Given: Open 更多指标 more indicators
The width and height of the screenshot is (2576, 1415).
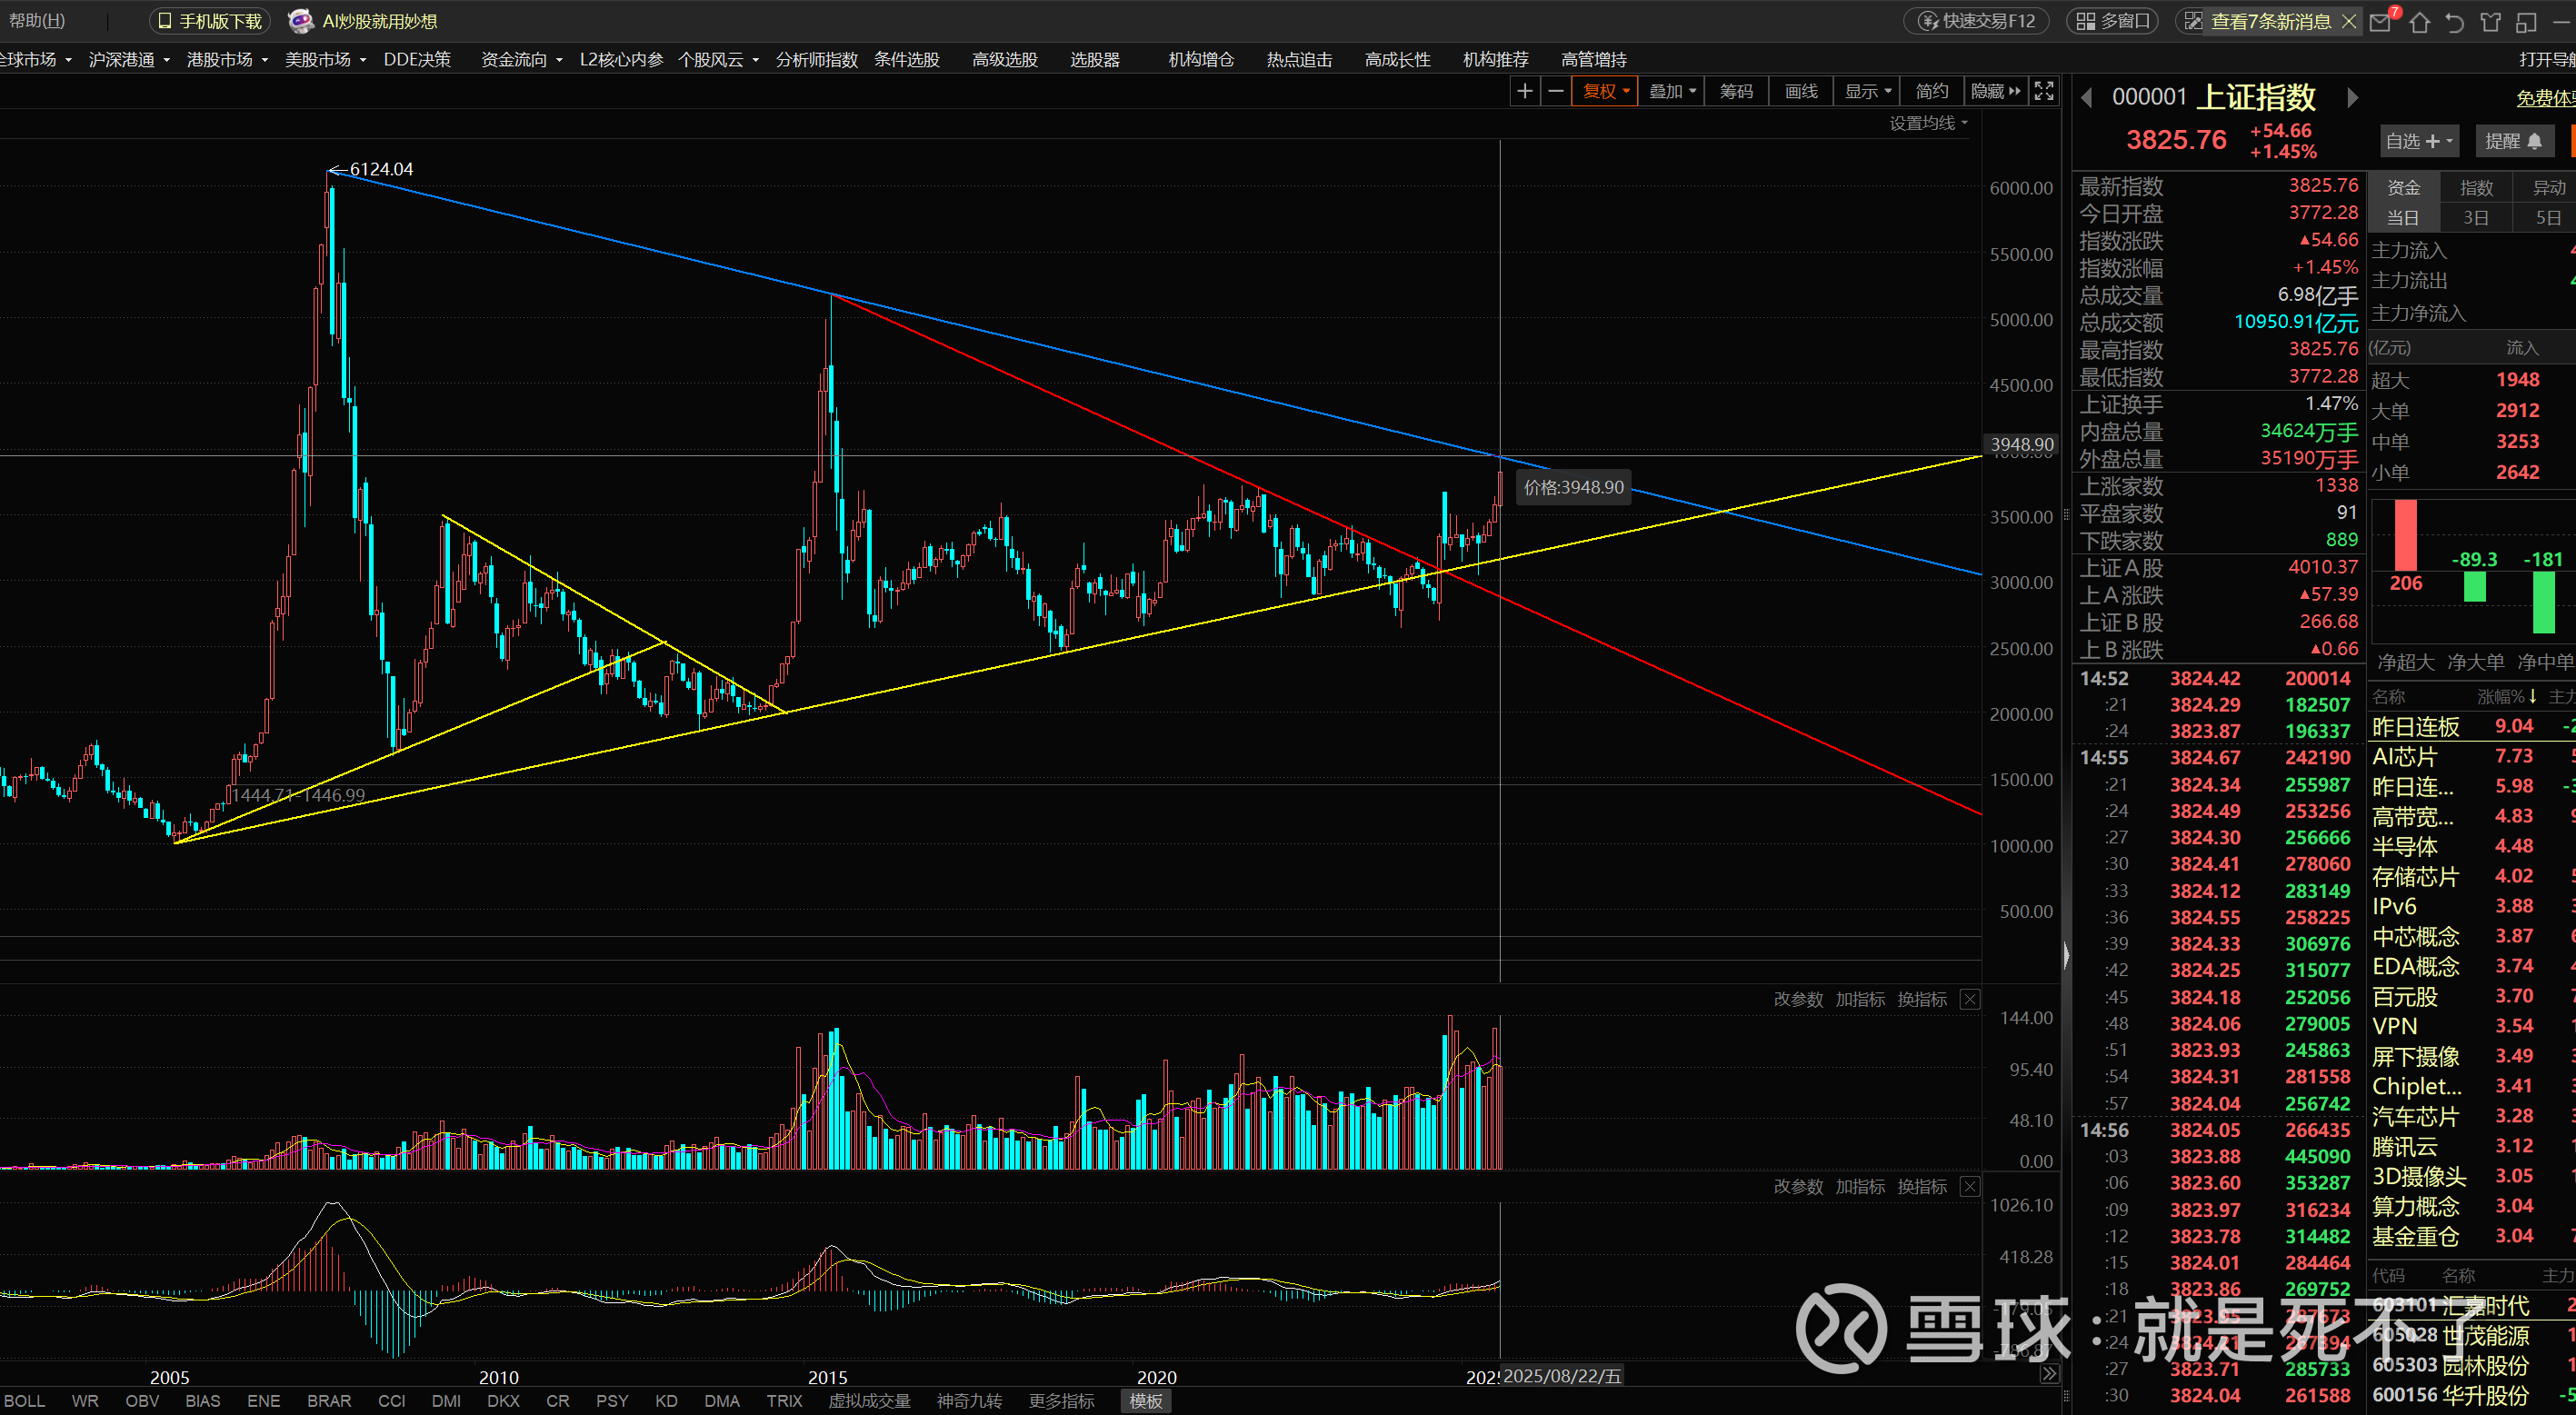Looking at the screenshot, I should pyautogui.click(x=1062, y=1401).
